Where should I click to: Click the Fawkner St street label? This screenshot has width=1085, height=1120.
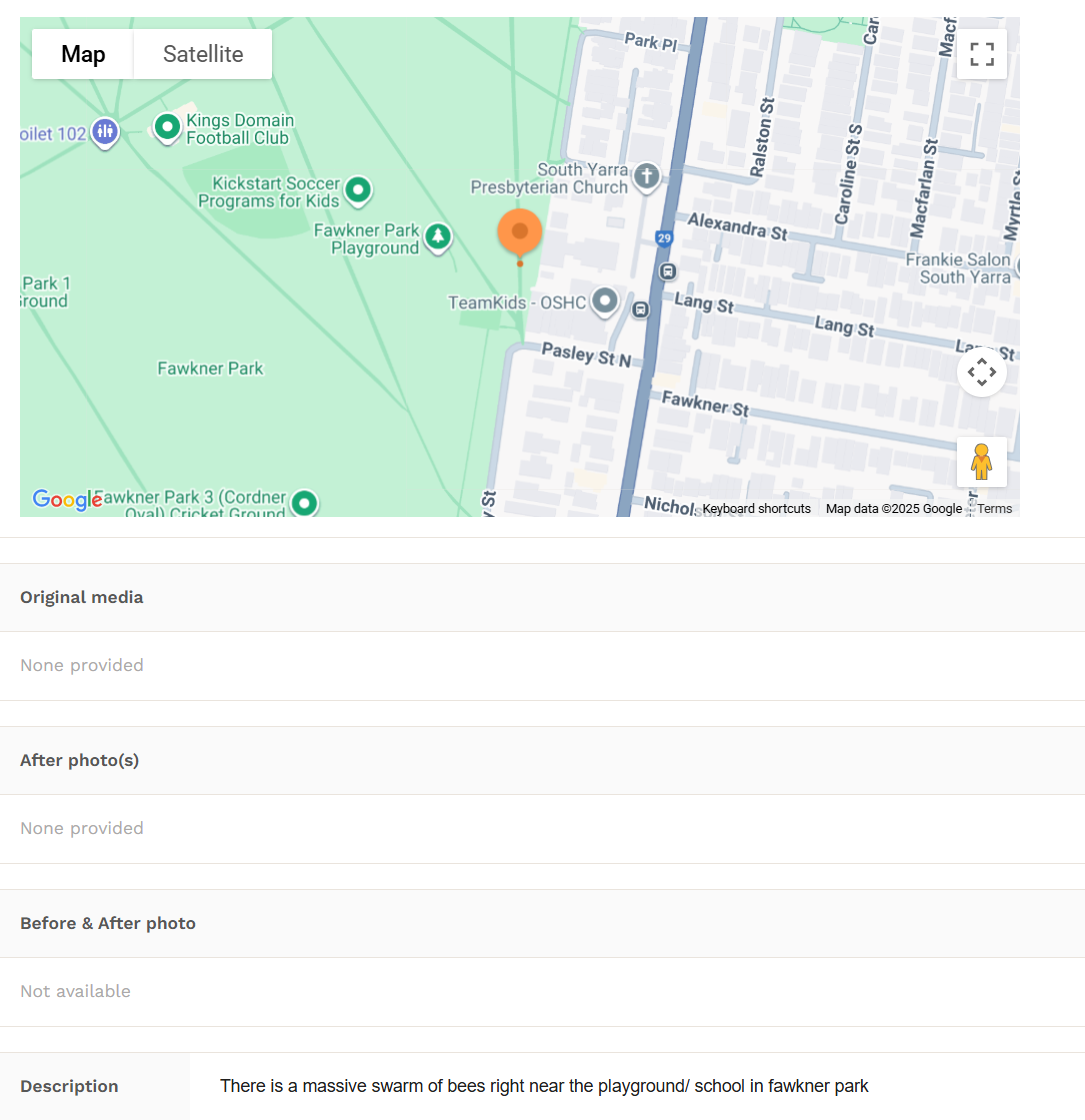pos(705,404)
